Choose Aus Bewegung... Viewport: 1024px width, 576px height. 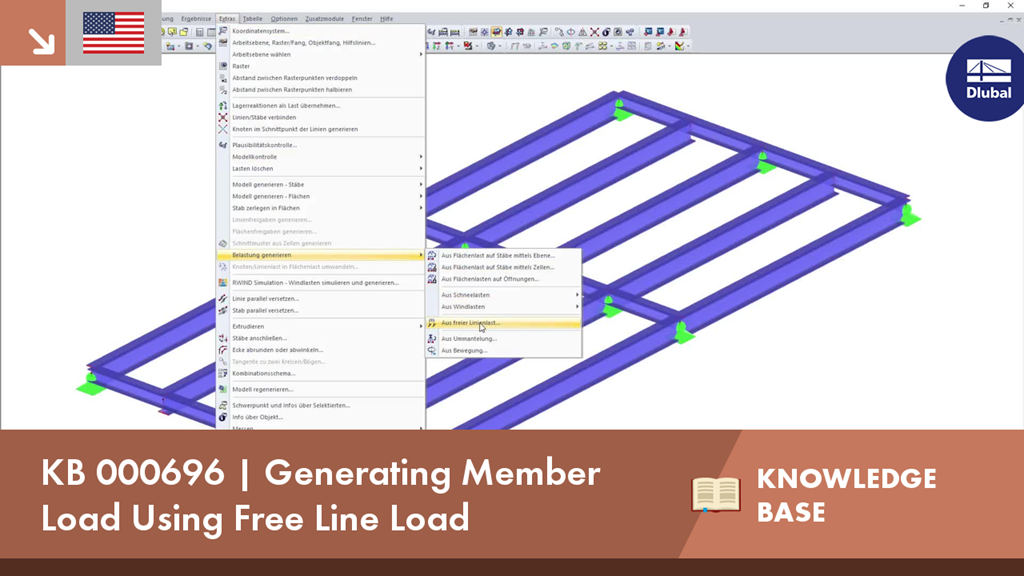pos(504,350)
